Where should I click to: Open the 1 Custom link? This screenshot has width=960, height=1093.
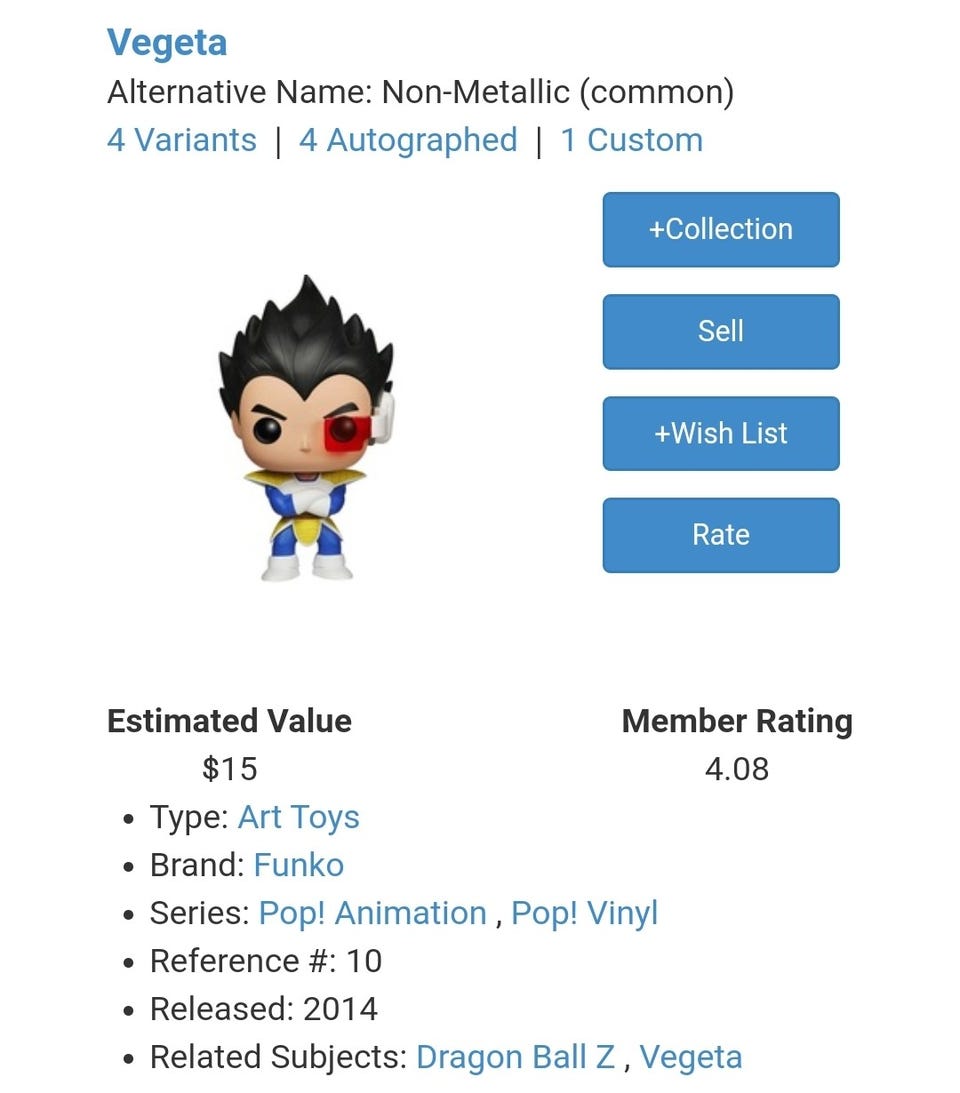point(632,140)
